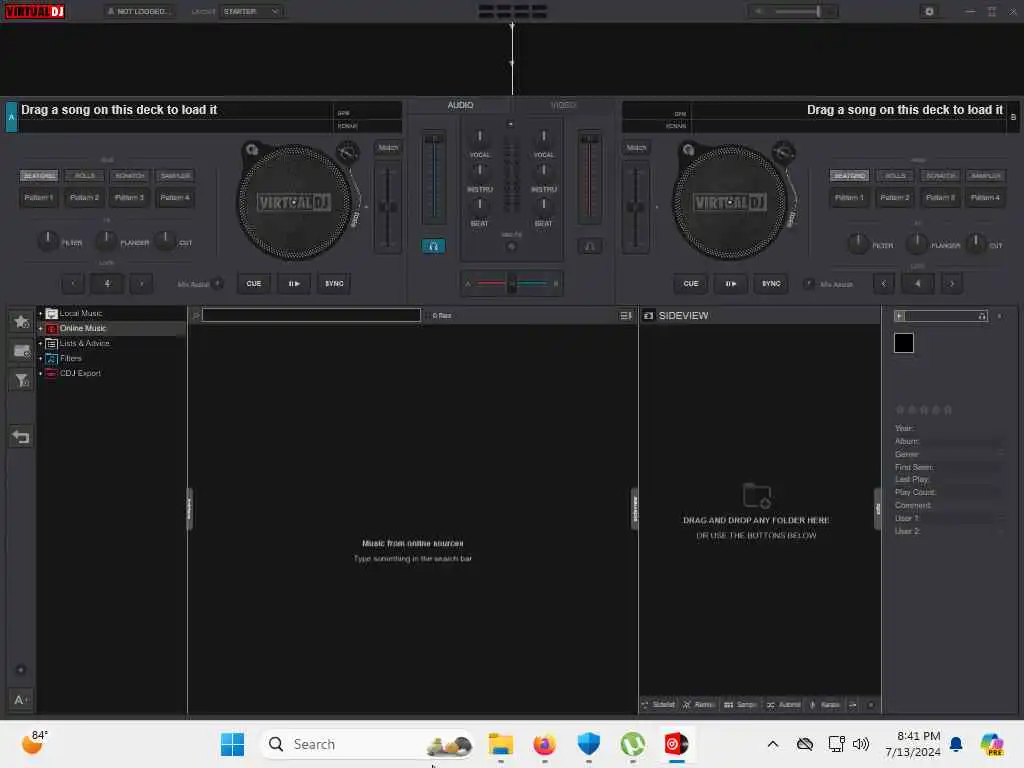
Task: Click the Windows Start button
Action: tap(232, 744)
